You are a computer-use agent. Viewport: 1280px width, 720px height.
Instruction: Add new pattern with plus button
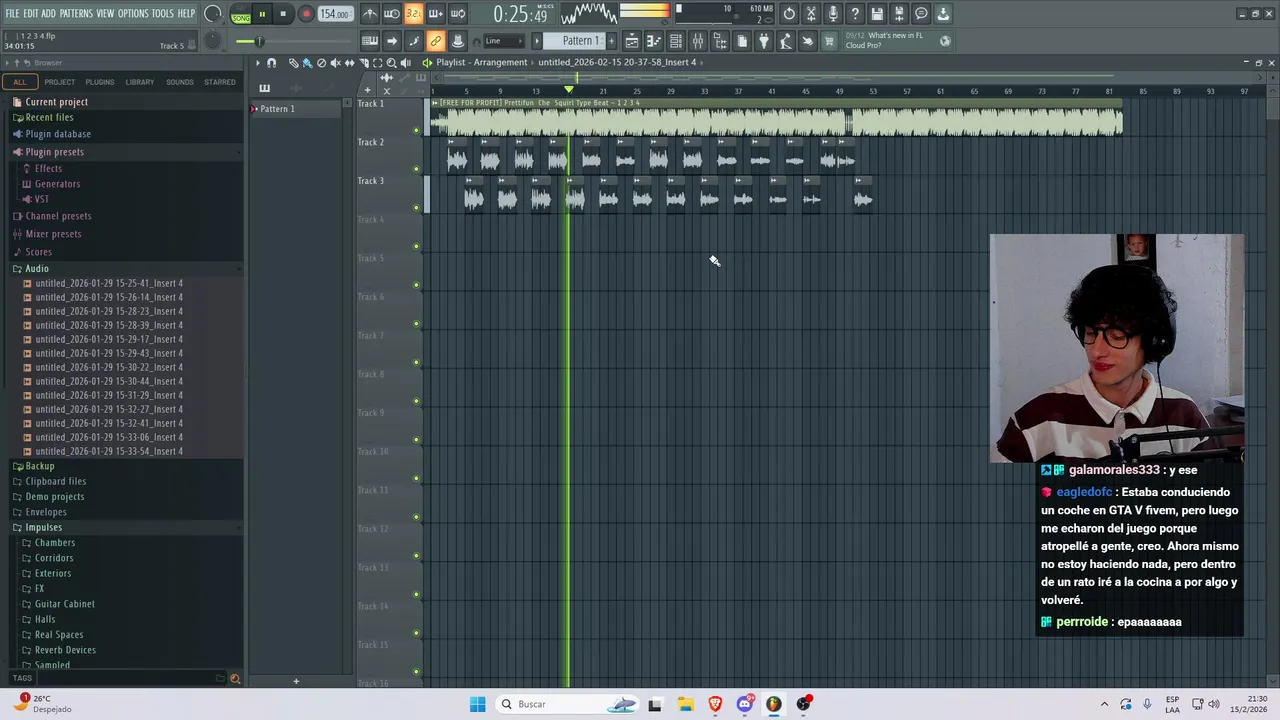[x=612, y=41]
